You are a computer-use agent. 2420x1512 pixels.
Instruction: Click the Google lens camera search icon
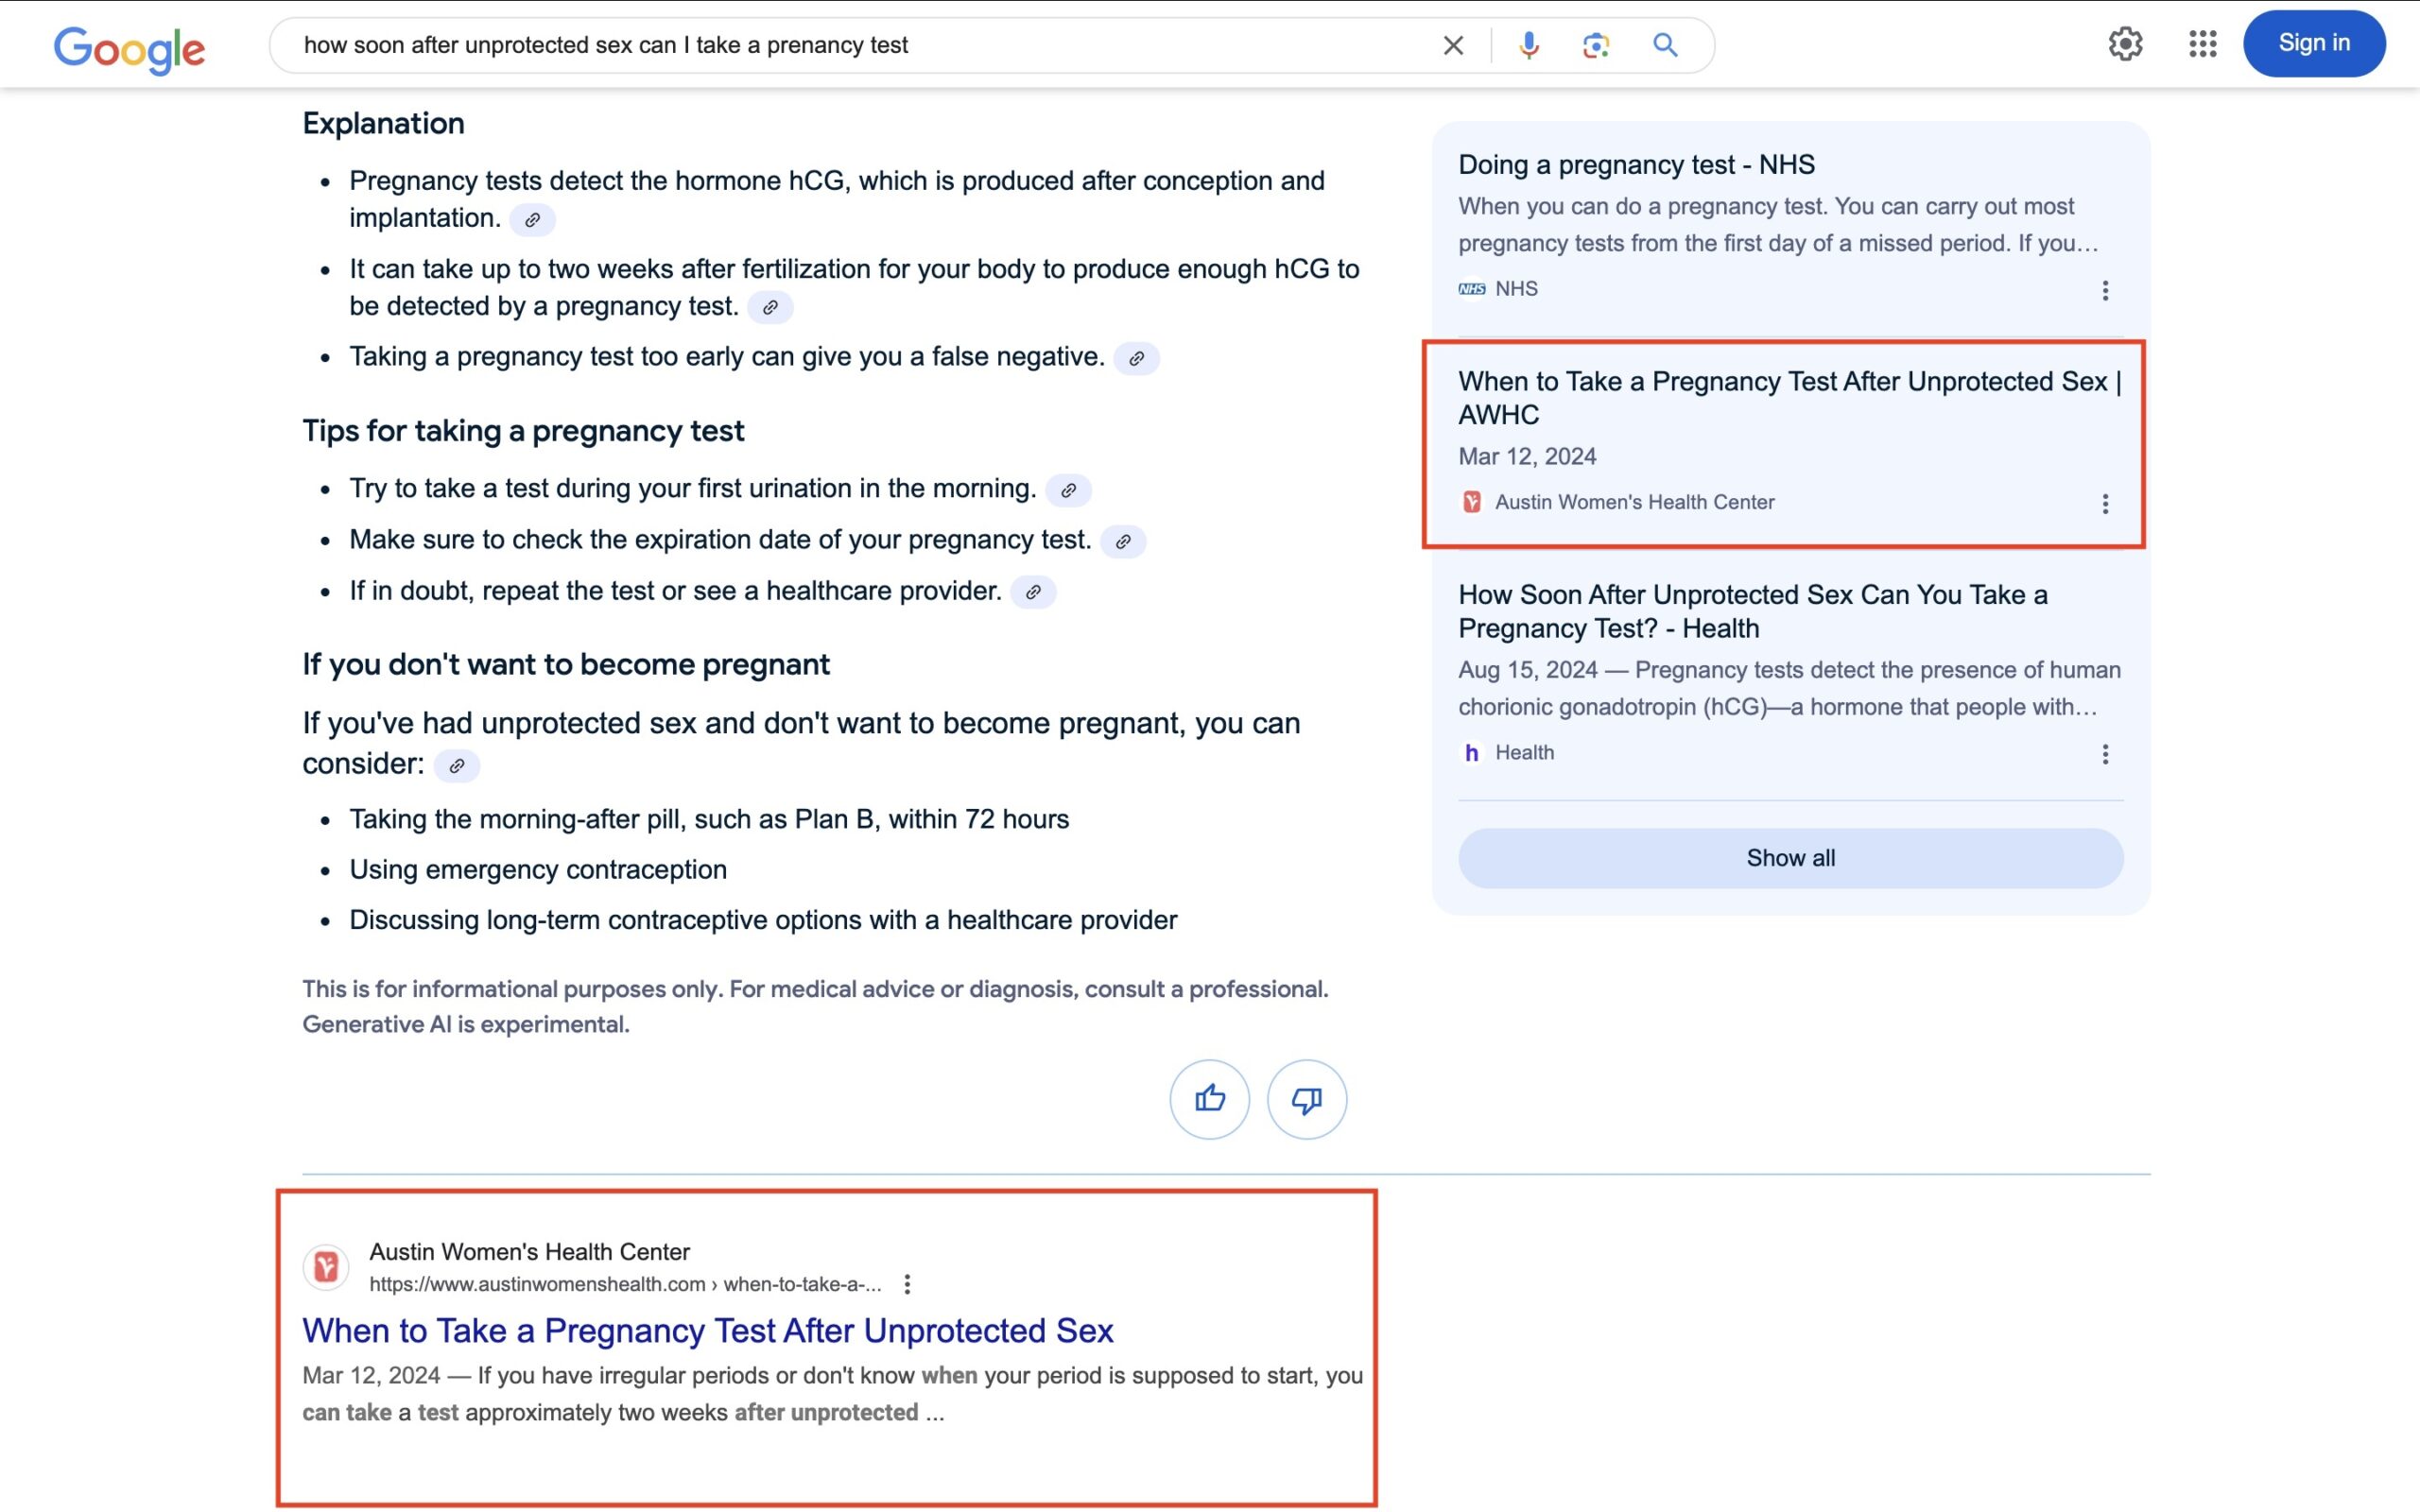pos(1596,43)
